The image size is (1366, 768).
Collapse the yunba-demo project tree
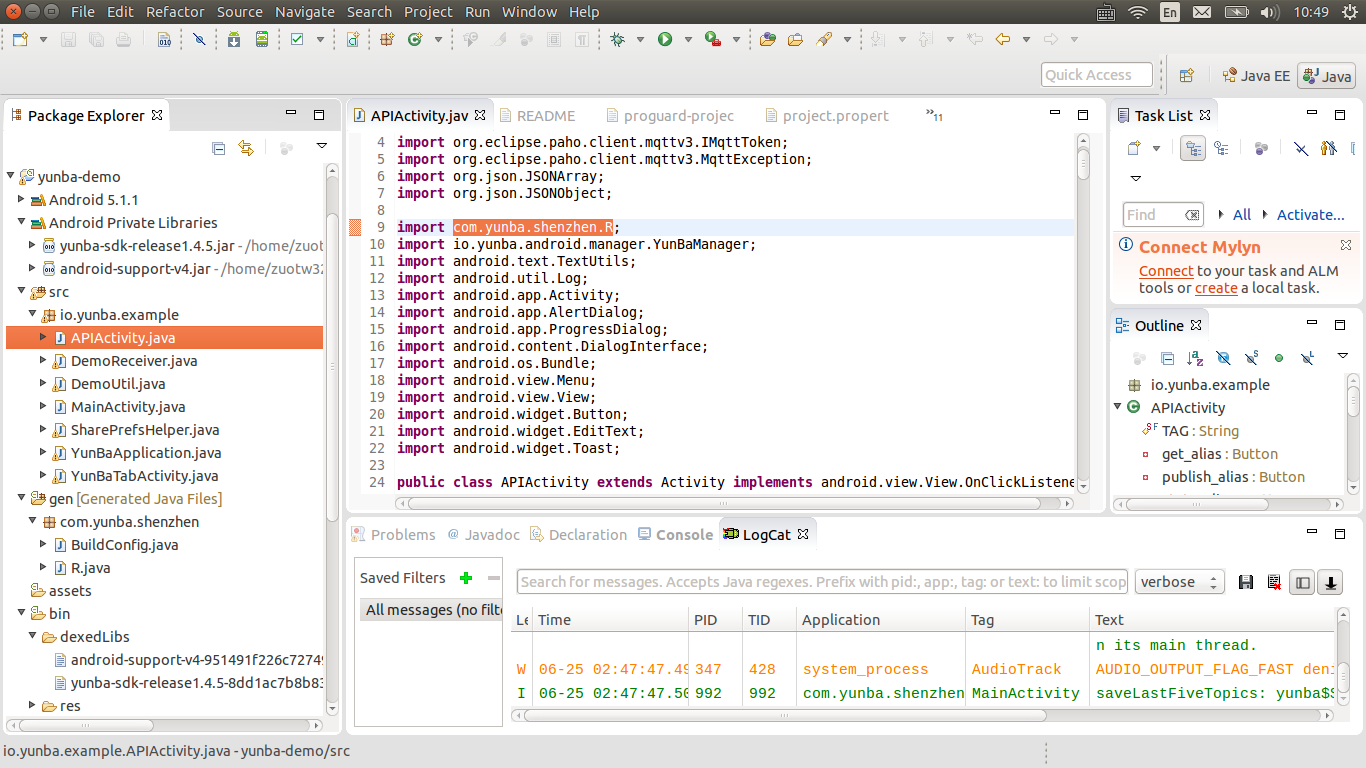pyautogui.click(x=11, y=177)
